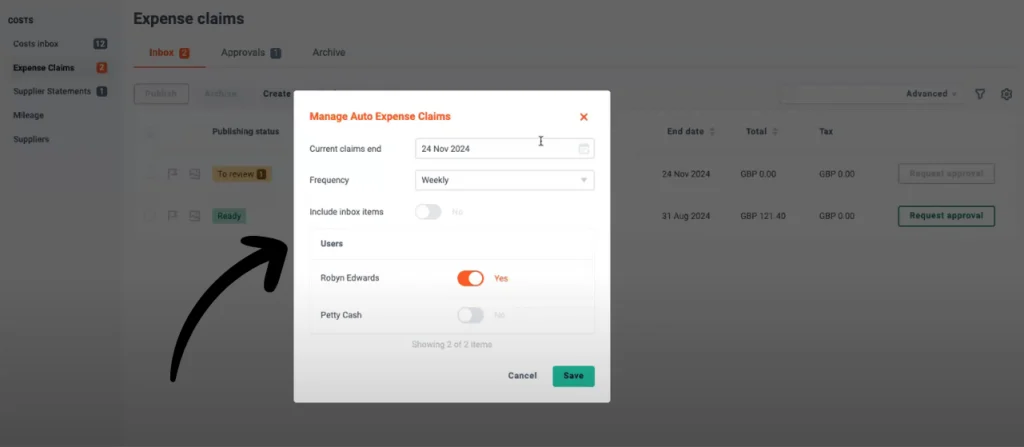Open the calendar picker for claims end
1024x447 pixels.
point(584,149)
